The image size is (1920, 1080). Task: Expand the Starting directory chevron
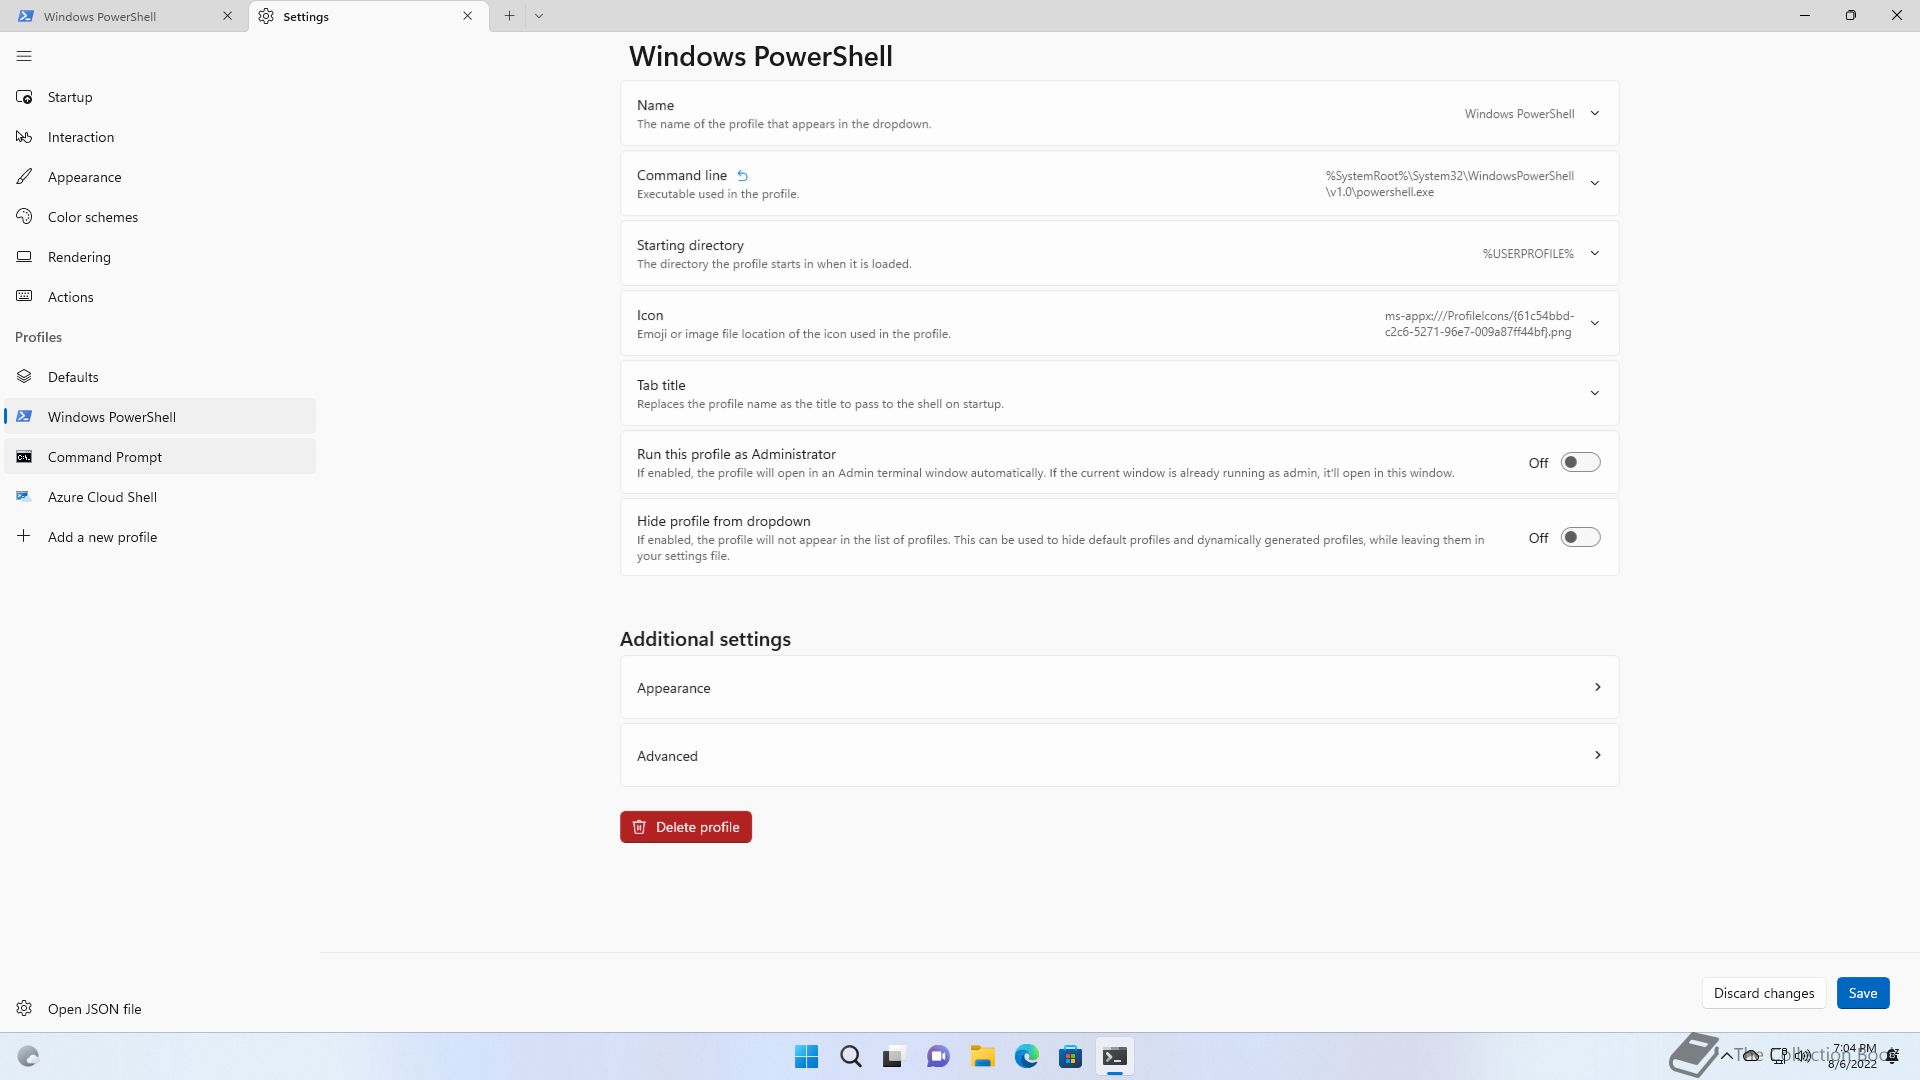1595,253
